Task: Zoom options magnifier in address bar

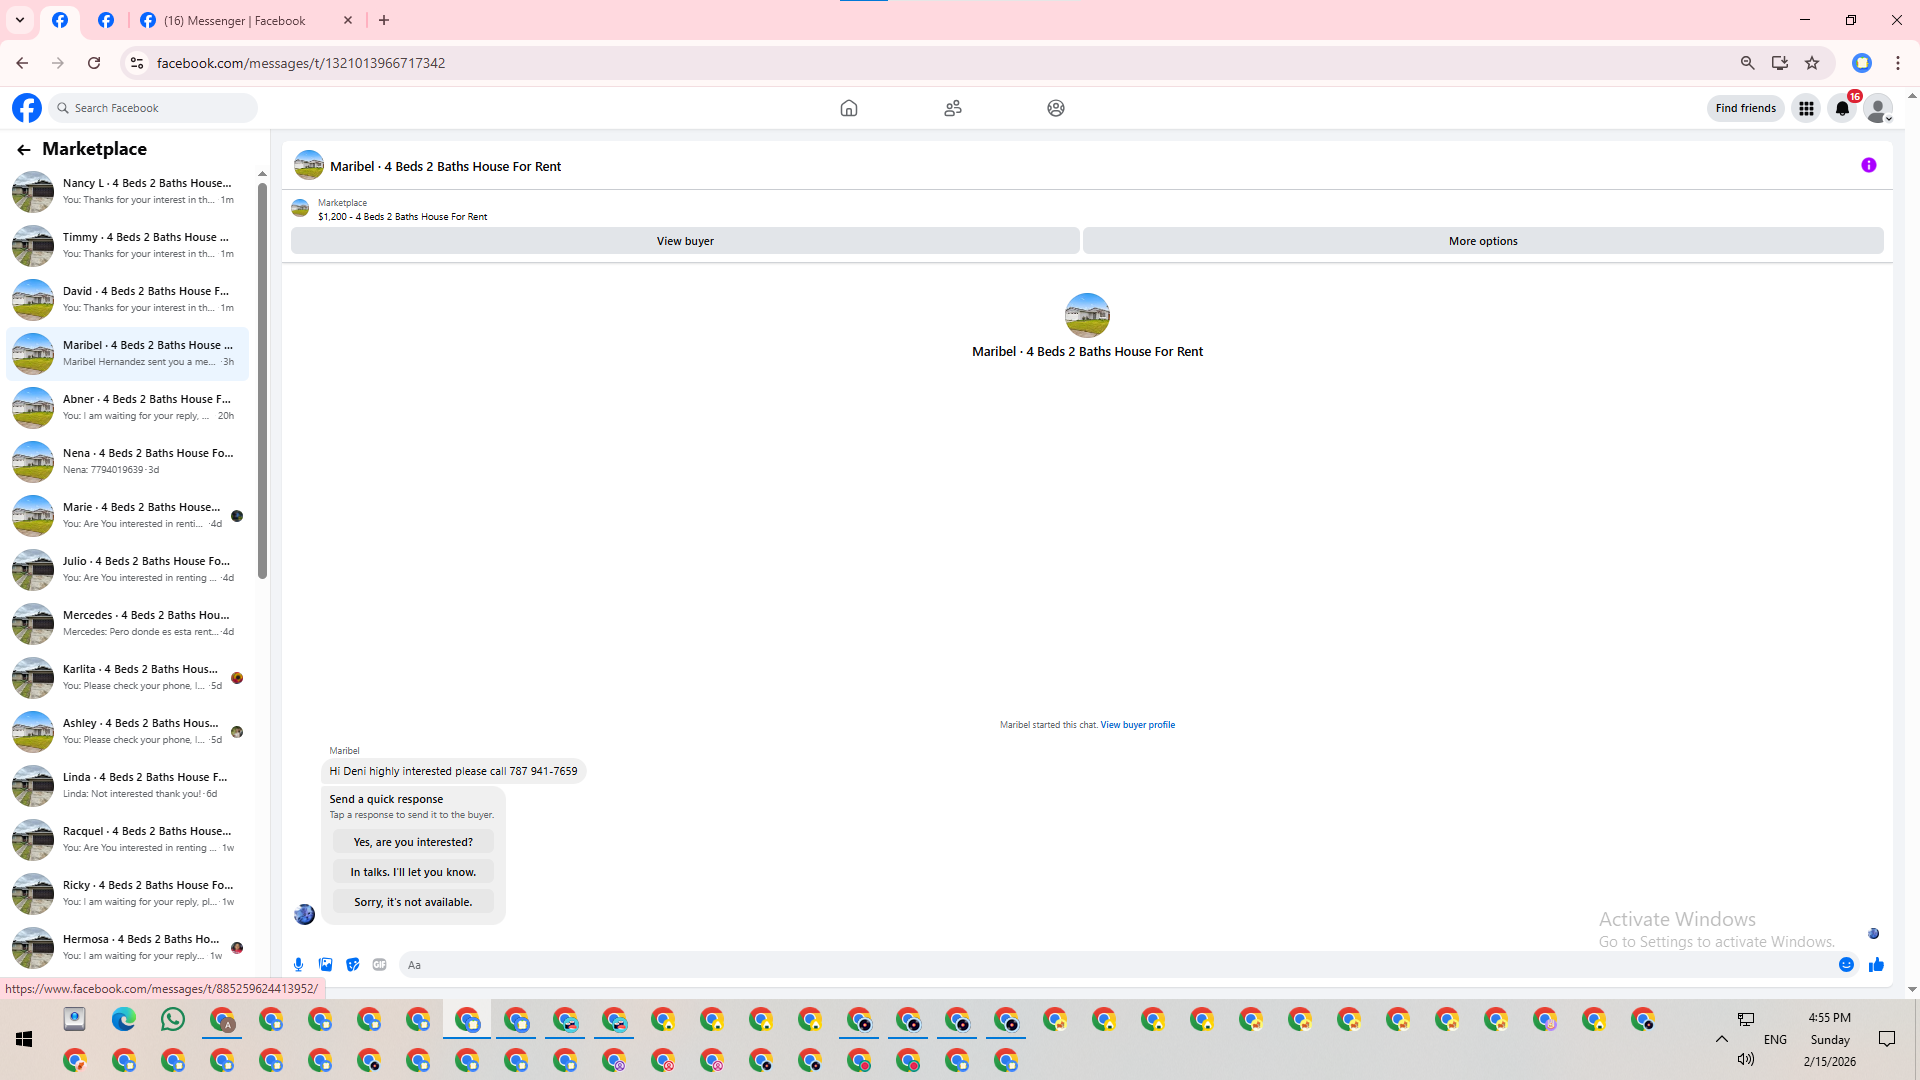Action: (x=1748, y=63)
